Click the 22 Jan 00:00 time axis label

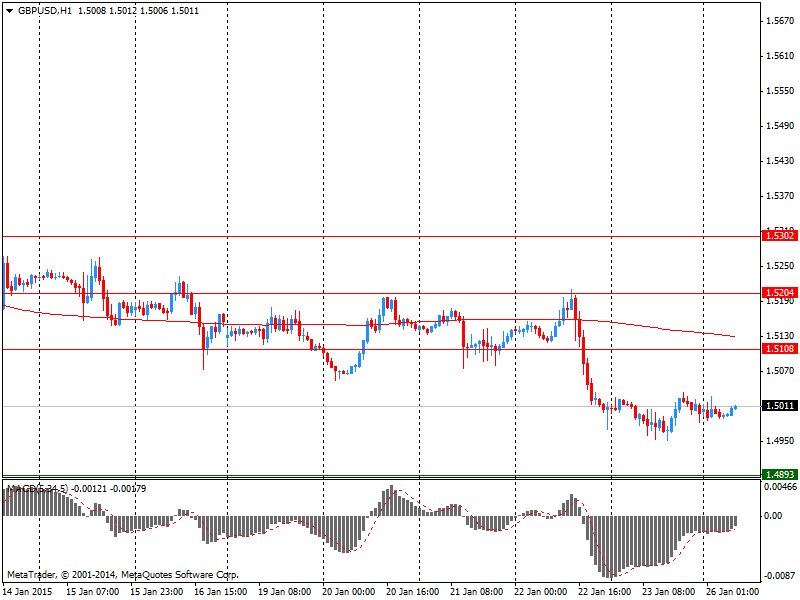pos(540,592)
